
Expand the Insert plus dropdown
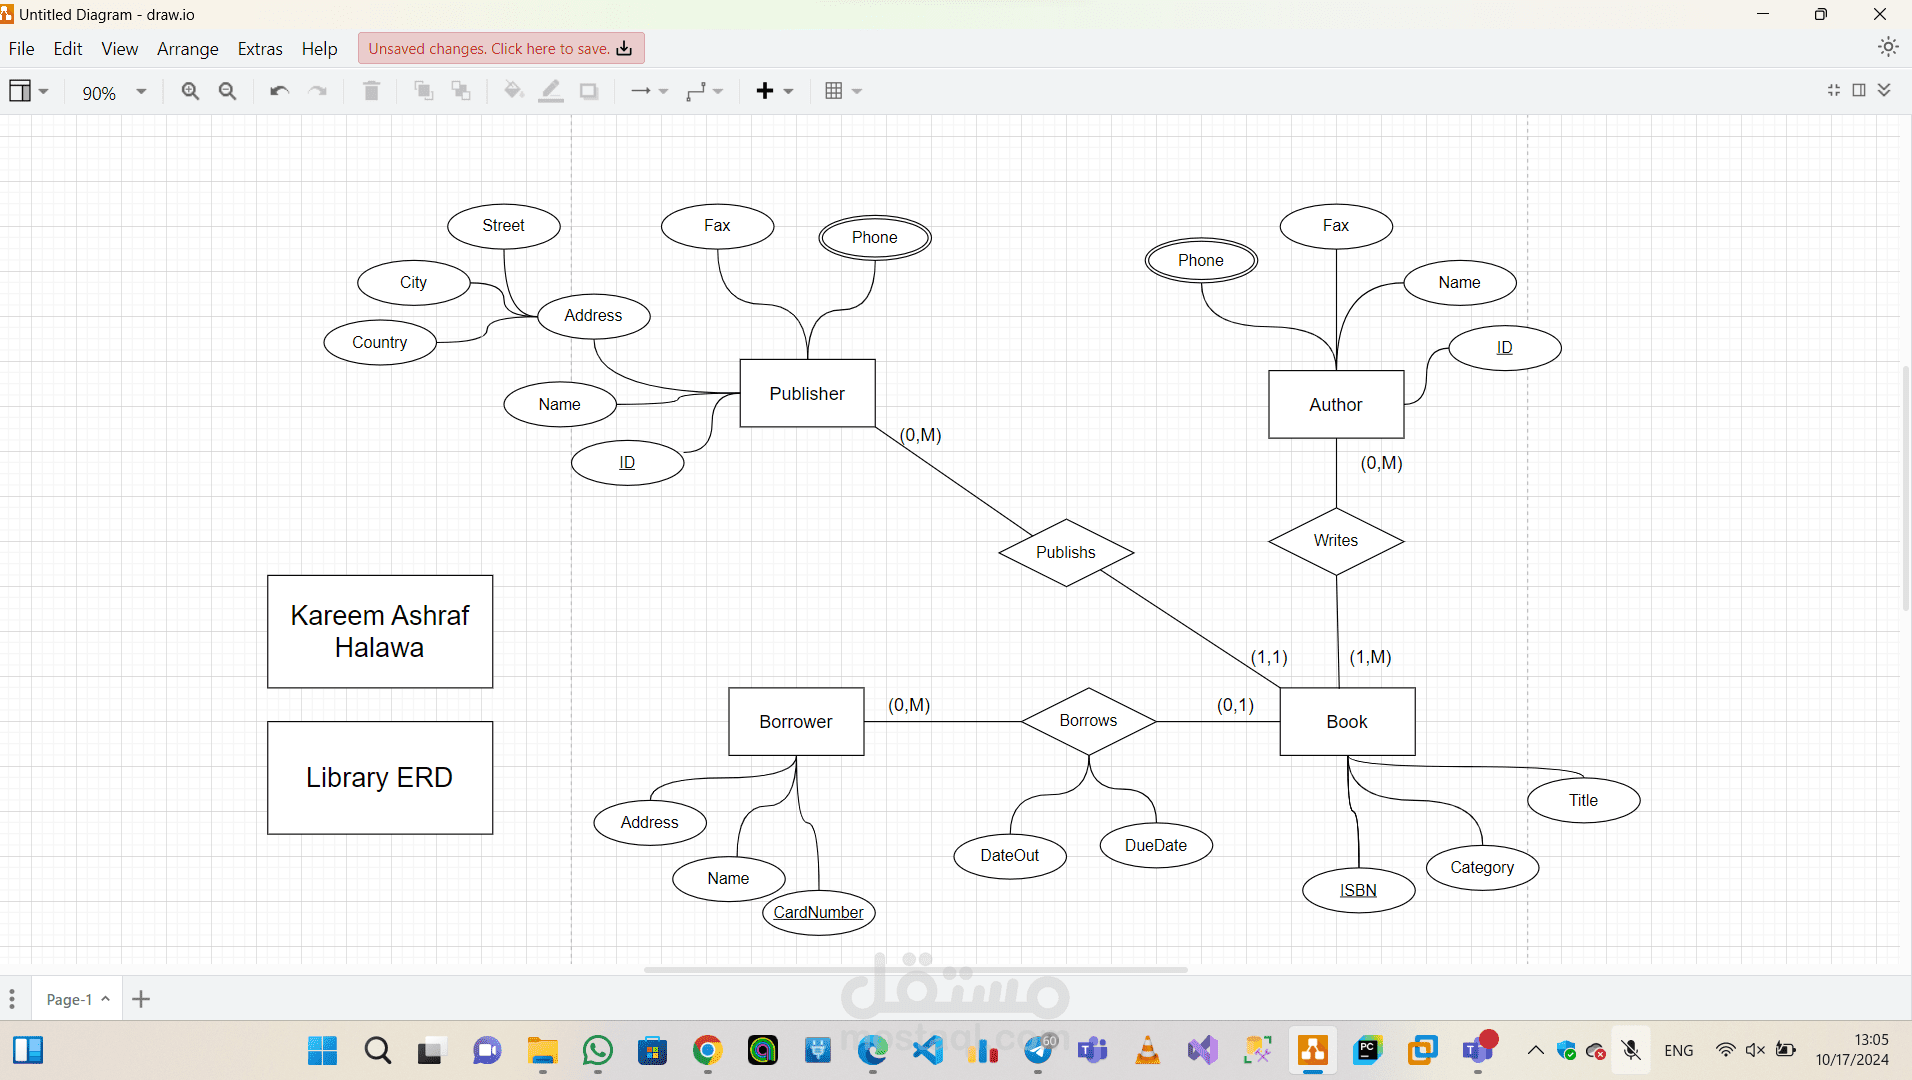[774, 91]
